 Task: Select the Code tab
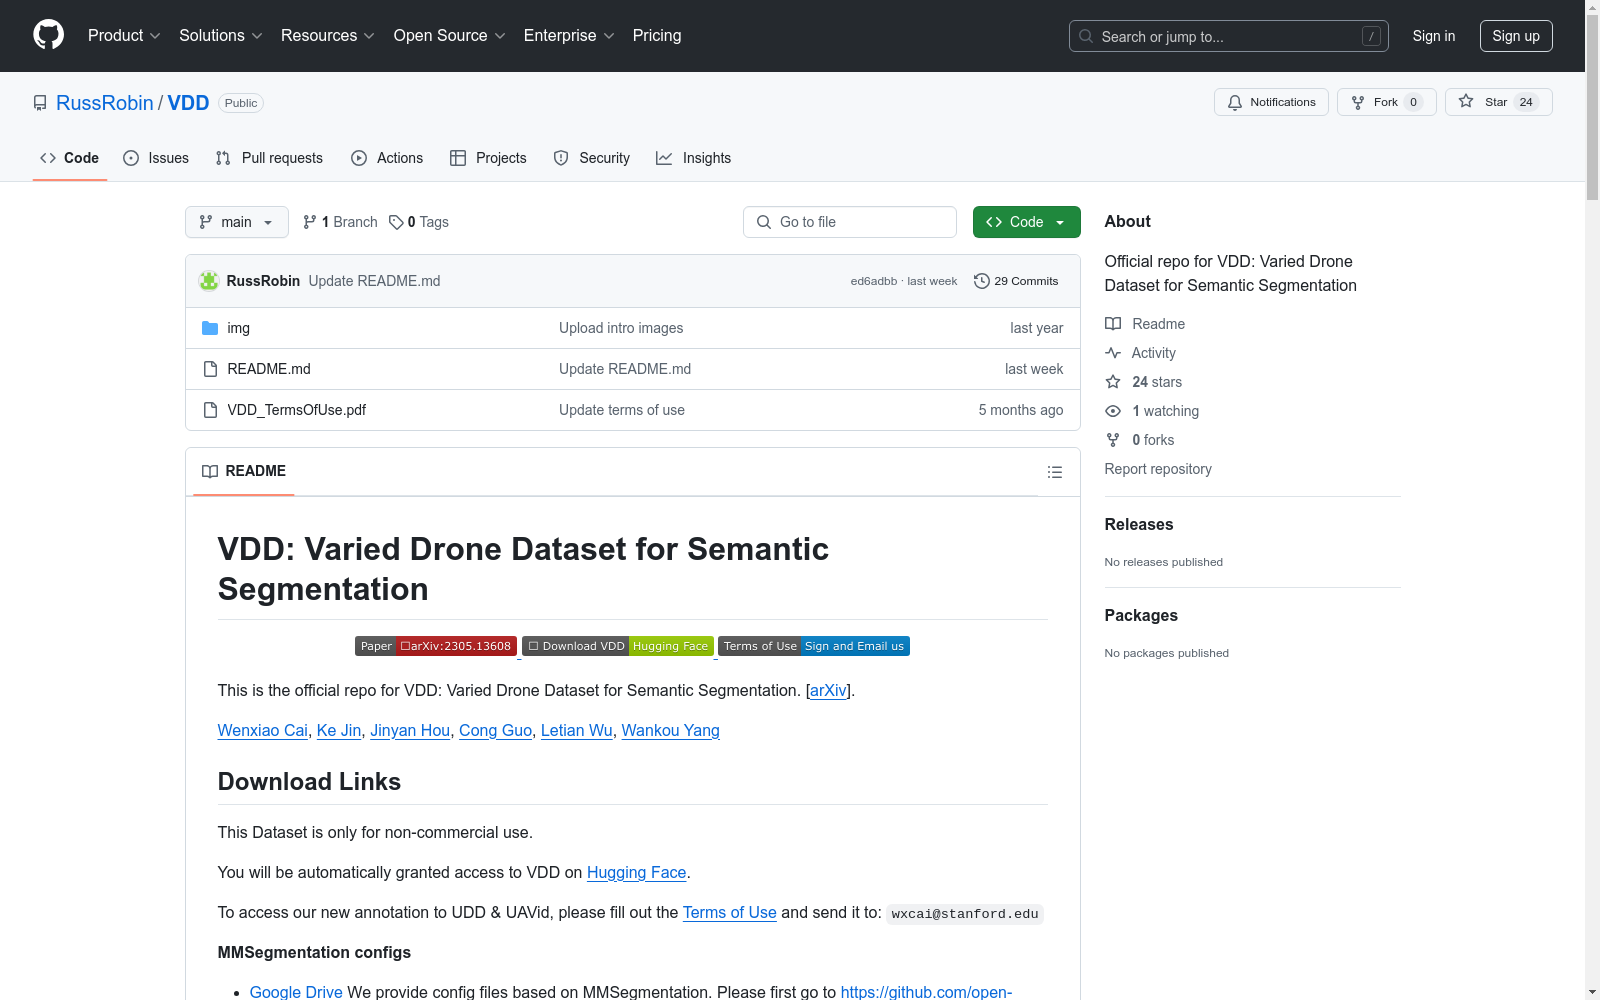pyautogui.click(x=70, y=158)
